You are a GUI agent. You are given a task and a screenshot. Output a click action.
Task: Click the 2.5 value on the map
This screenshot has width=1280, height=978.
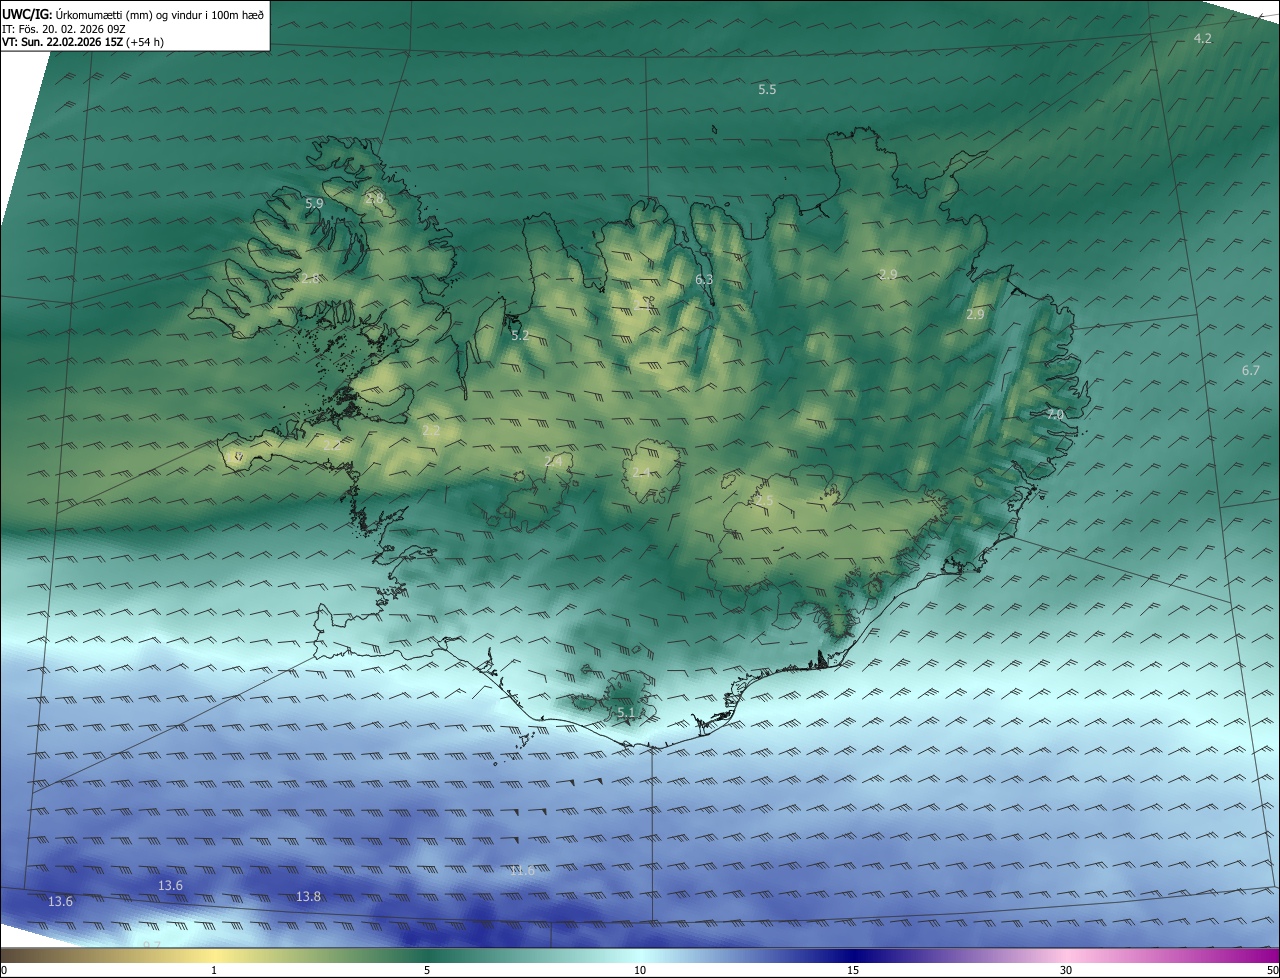[x=765, y=500]
